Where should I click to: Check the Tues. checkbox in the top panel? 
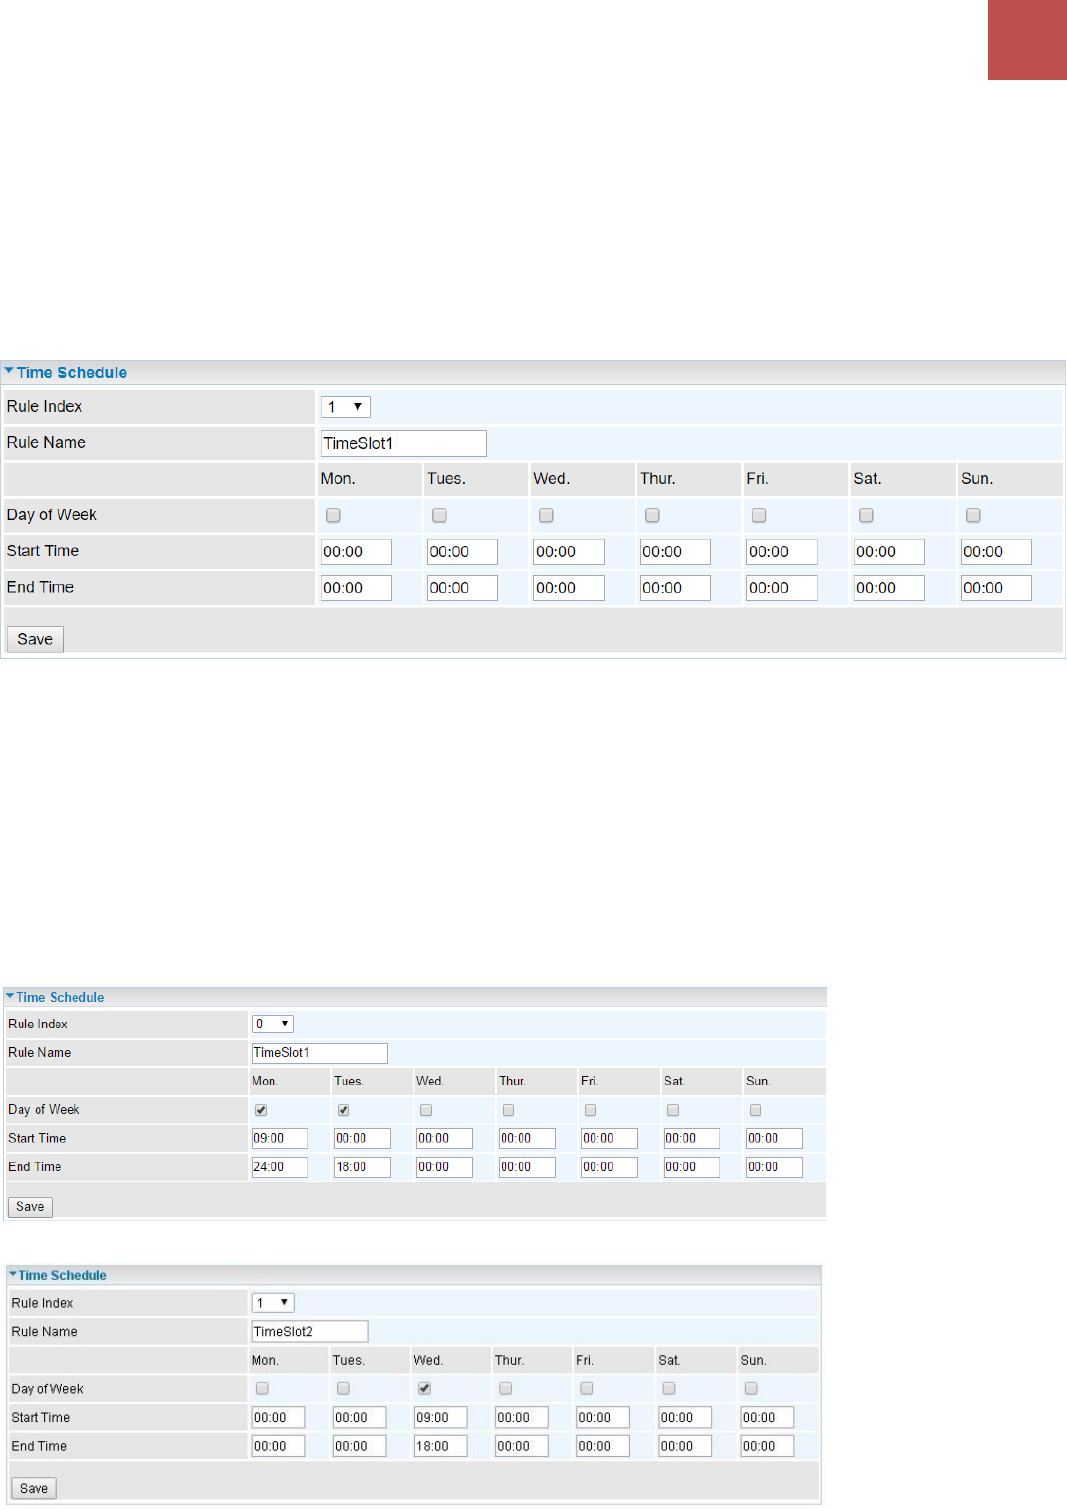click(x=439, y=515)
